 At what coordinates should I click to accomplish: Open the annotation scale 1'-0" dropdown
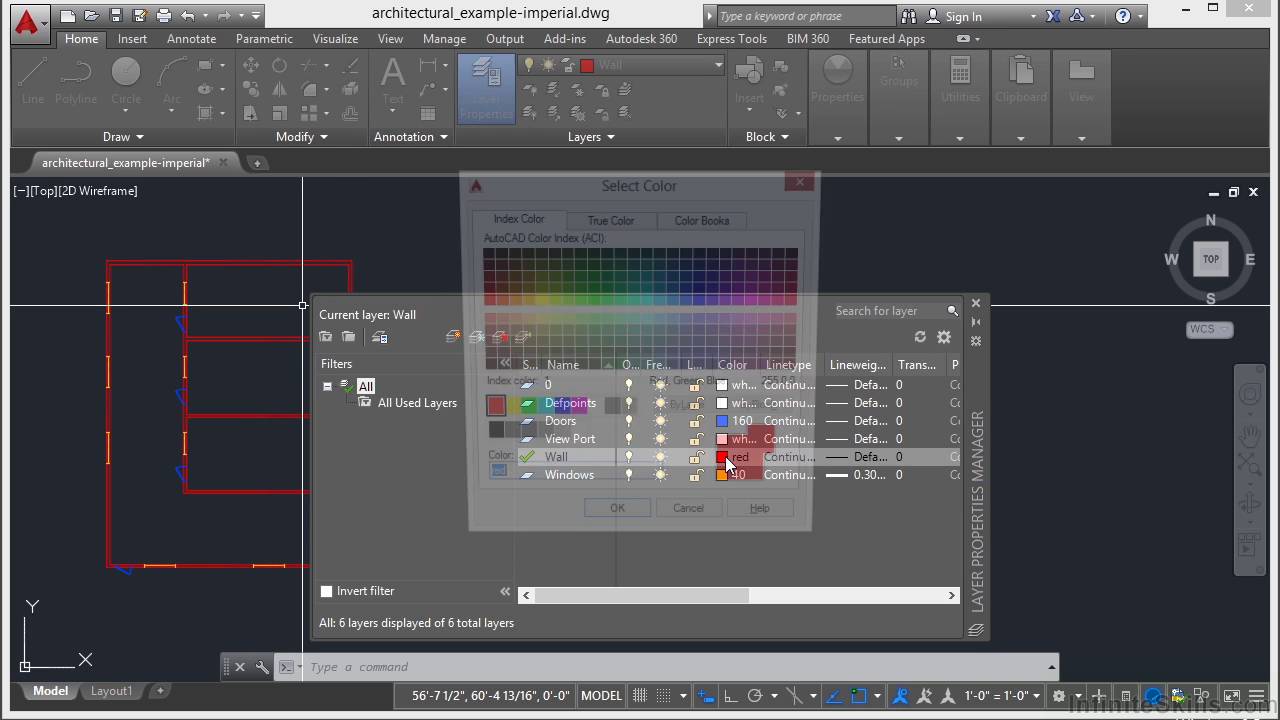(x=1002, y=696)
